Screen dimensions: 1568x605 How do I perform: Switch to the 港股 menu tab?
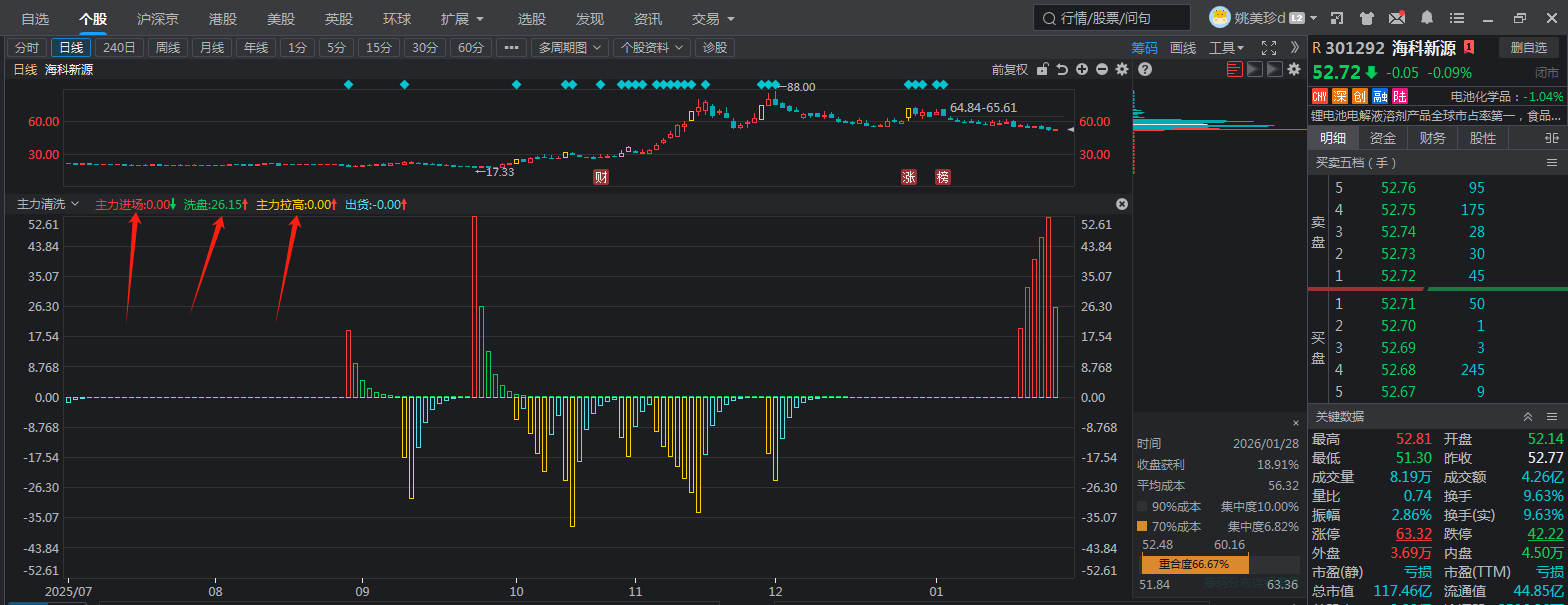pos(223,19)
